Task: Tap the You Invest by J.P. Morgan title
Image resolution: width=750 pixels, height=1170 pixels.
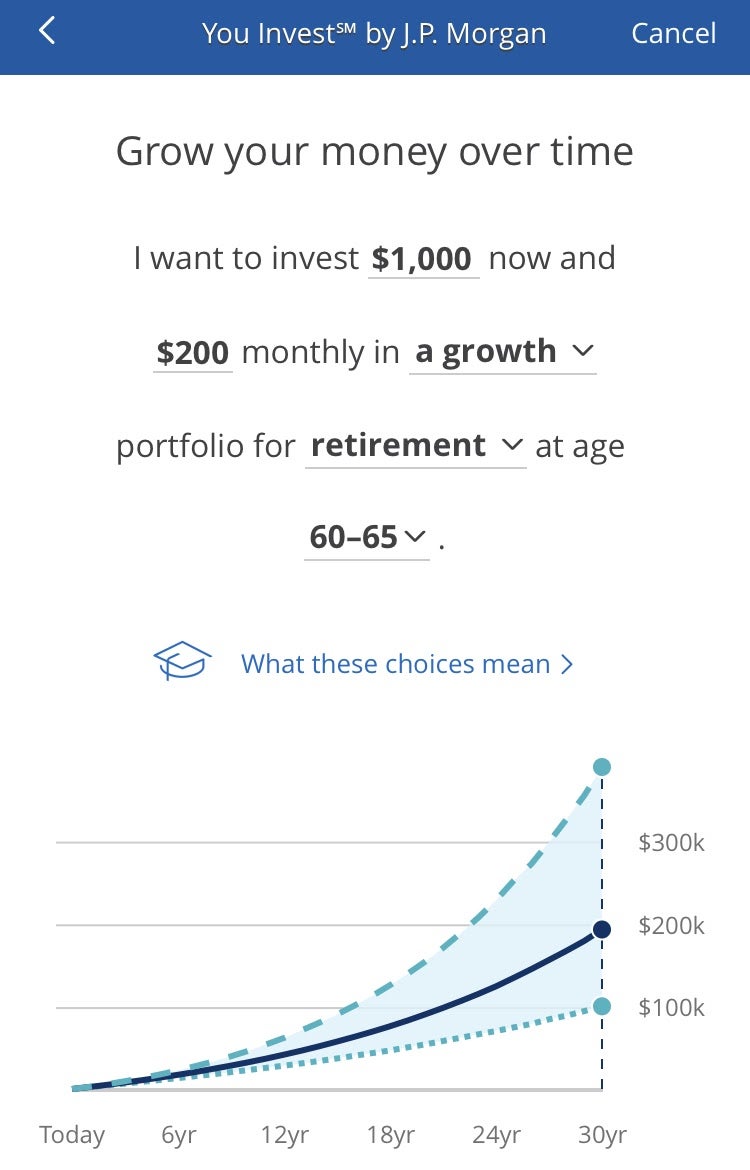Action: click(374, 34)
